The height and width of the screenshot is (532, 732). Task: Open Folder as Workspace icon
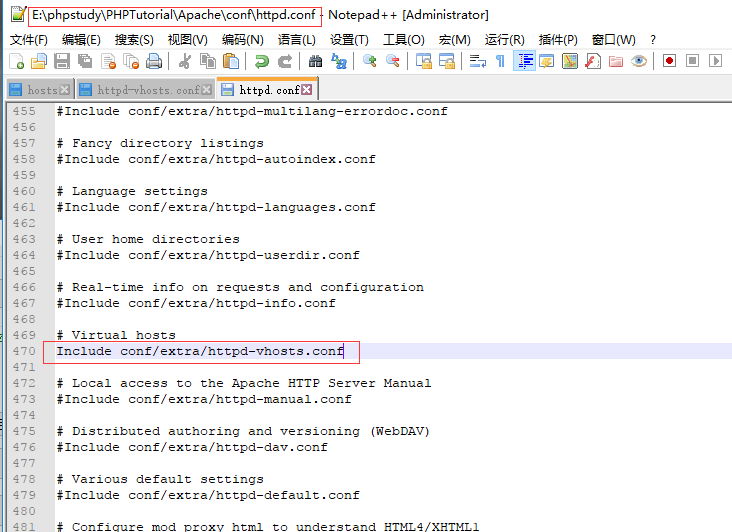pyautogui.click(x=616, y=61)
